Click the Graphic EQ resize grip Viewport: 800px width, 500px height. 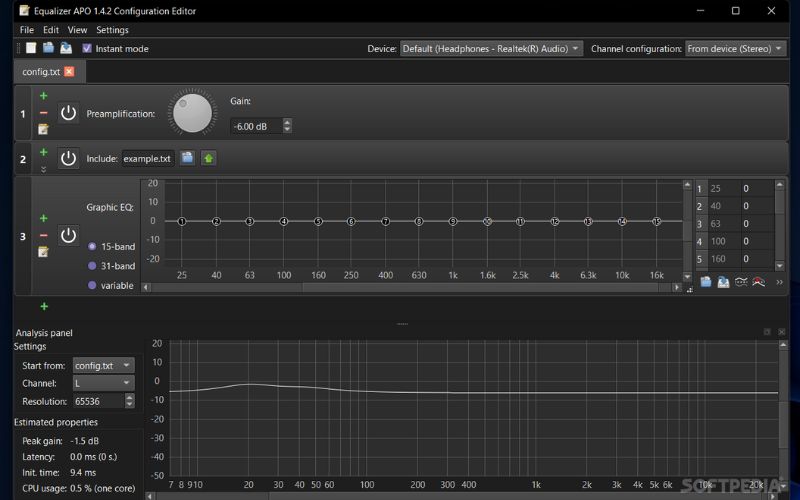point(689,290)
